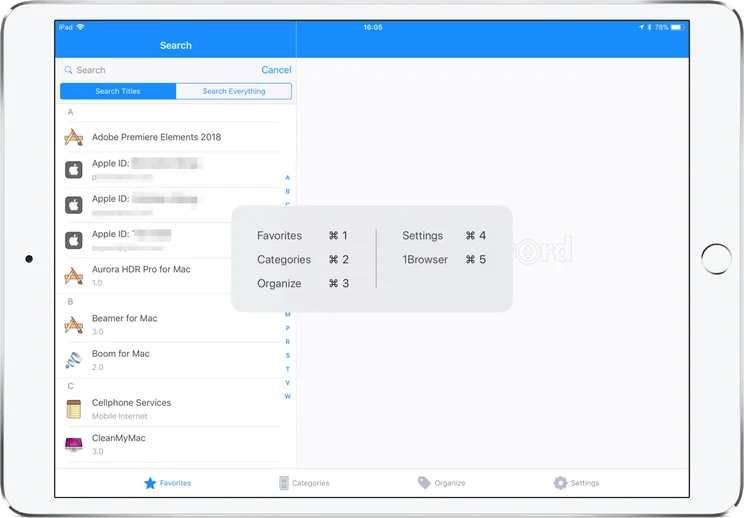This screenshot has width=744, height=518.
Task: Select Settings in shortcut overlay
Action: tap(444, 235)
